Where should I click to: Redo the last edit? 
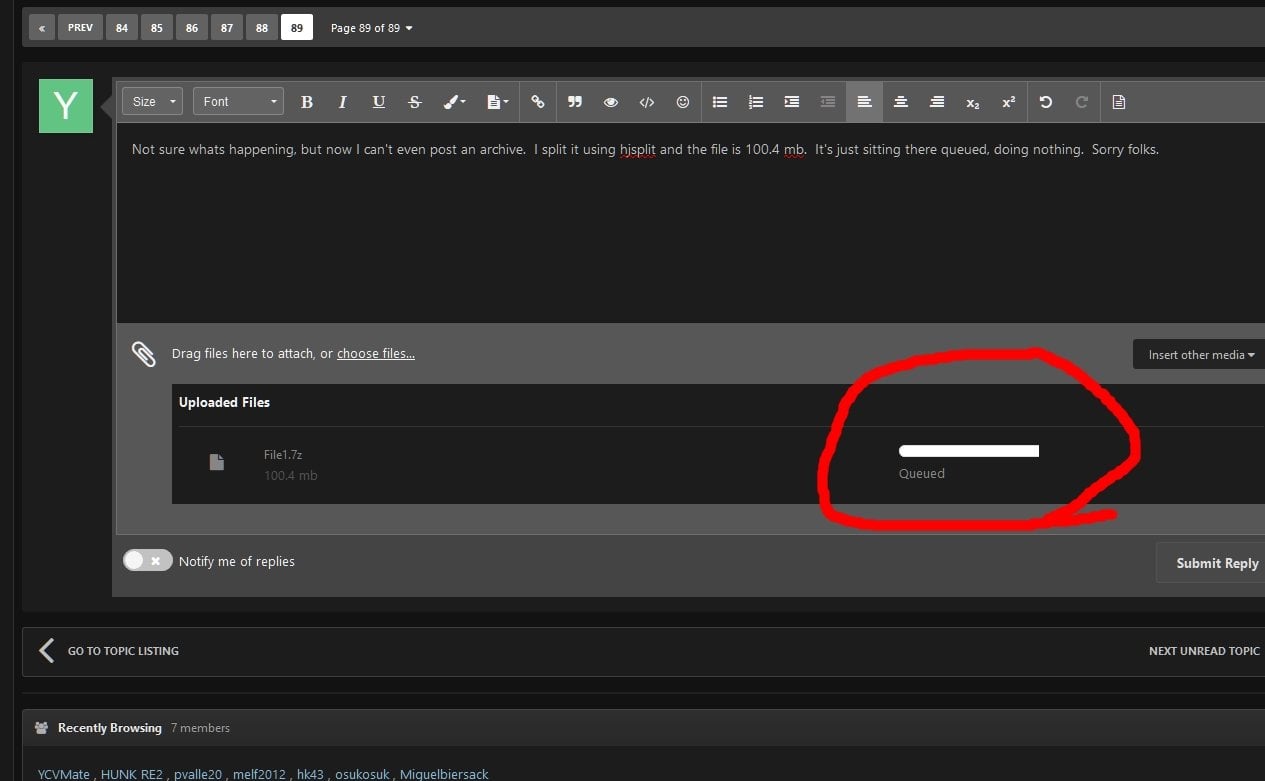pyautogui.click(x=1082, y=102)
